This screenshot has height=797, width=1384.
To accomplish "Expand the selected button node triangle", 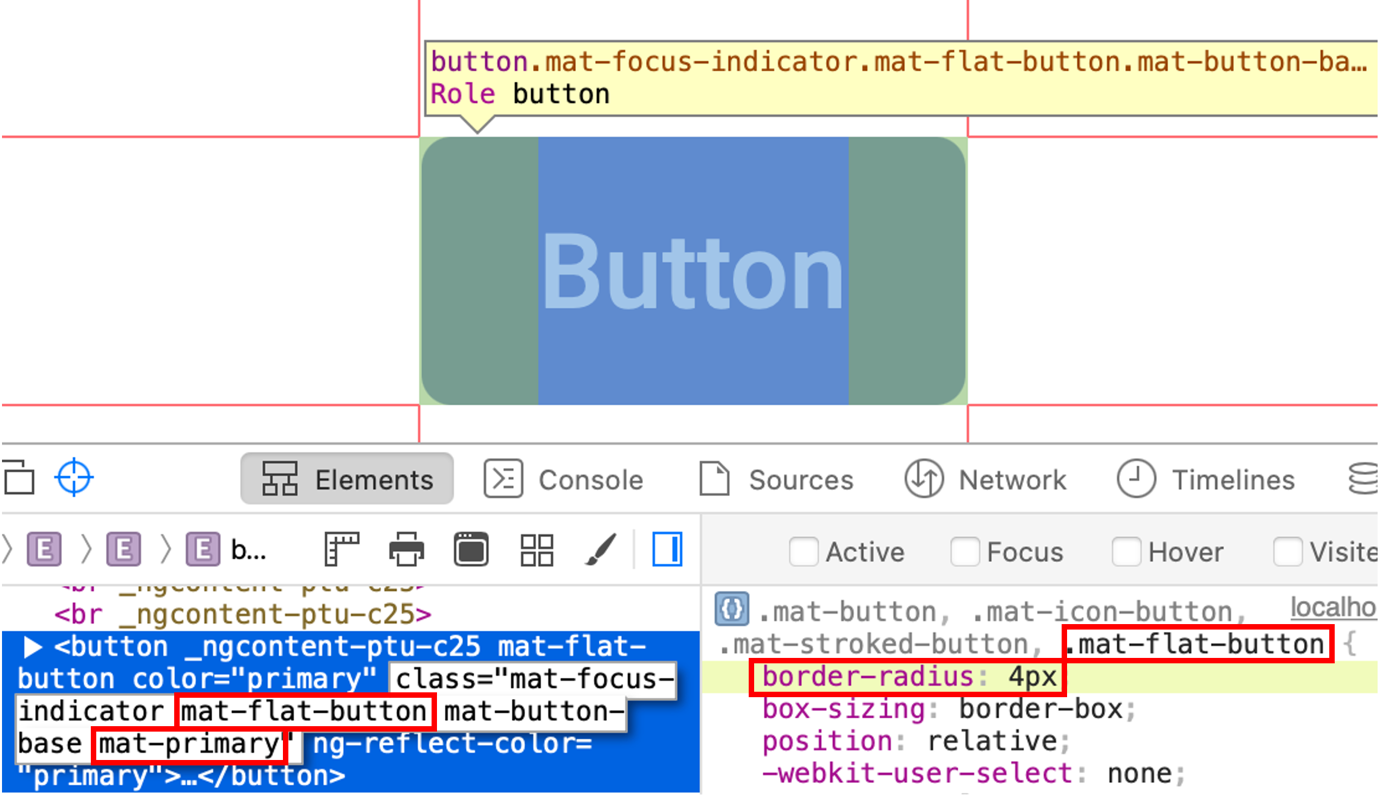I will pos(32,647).
